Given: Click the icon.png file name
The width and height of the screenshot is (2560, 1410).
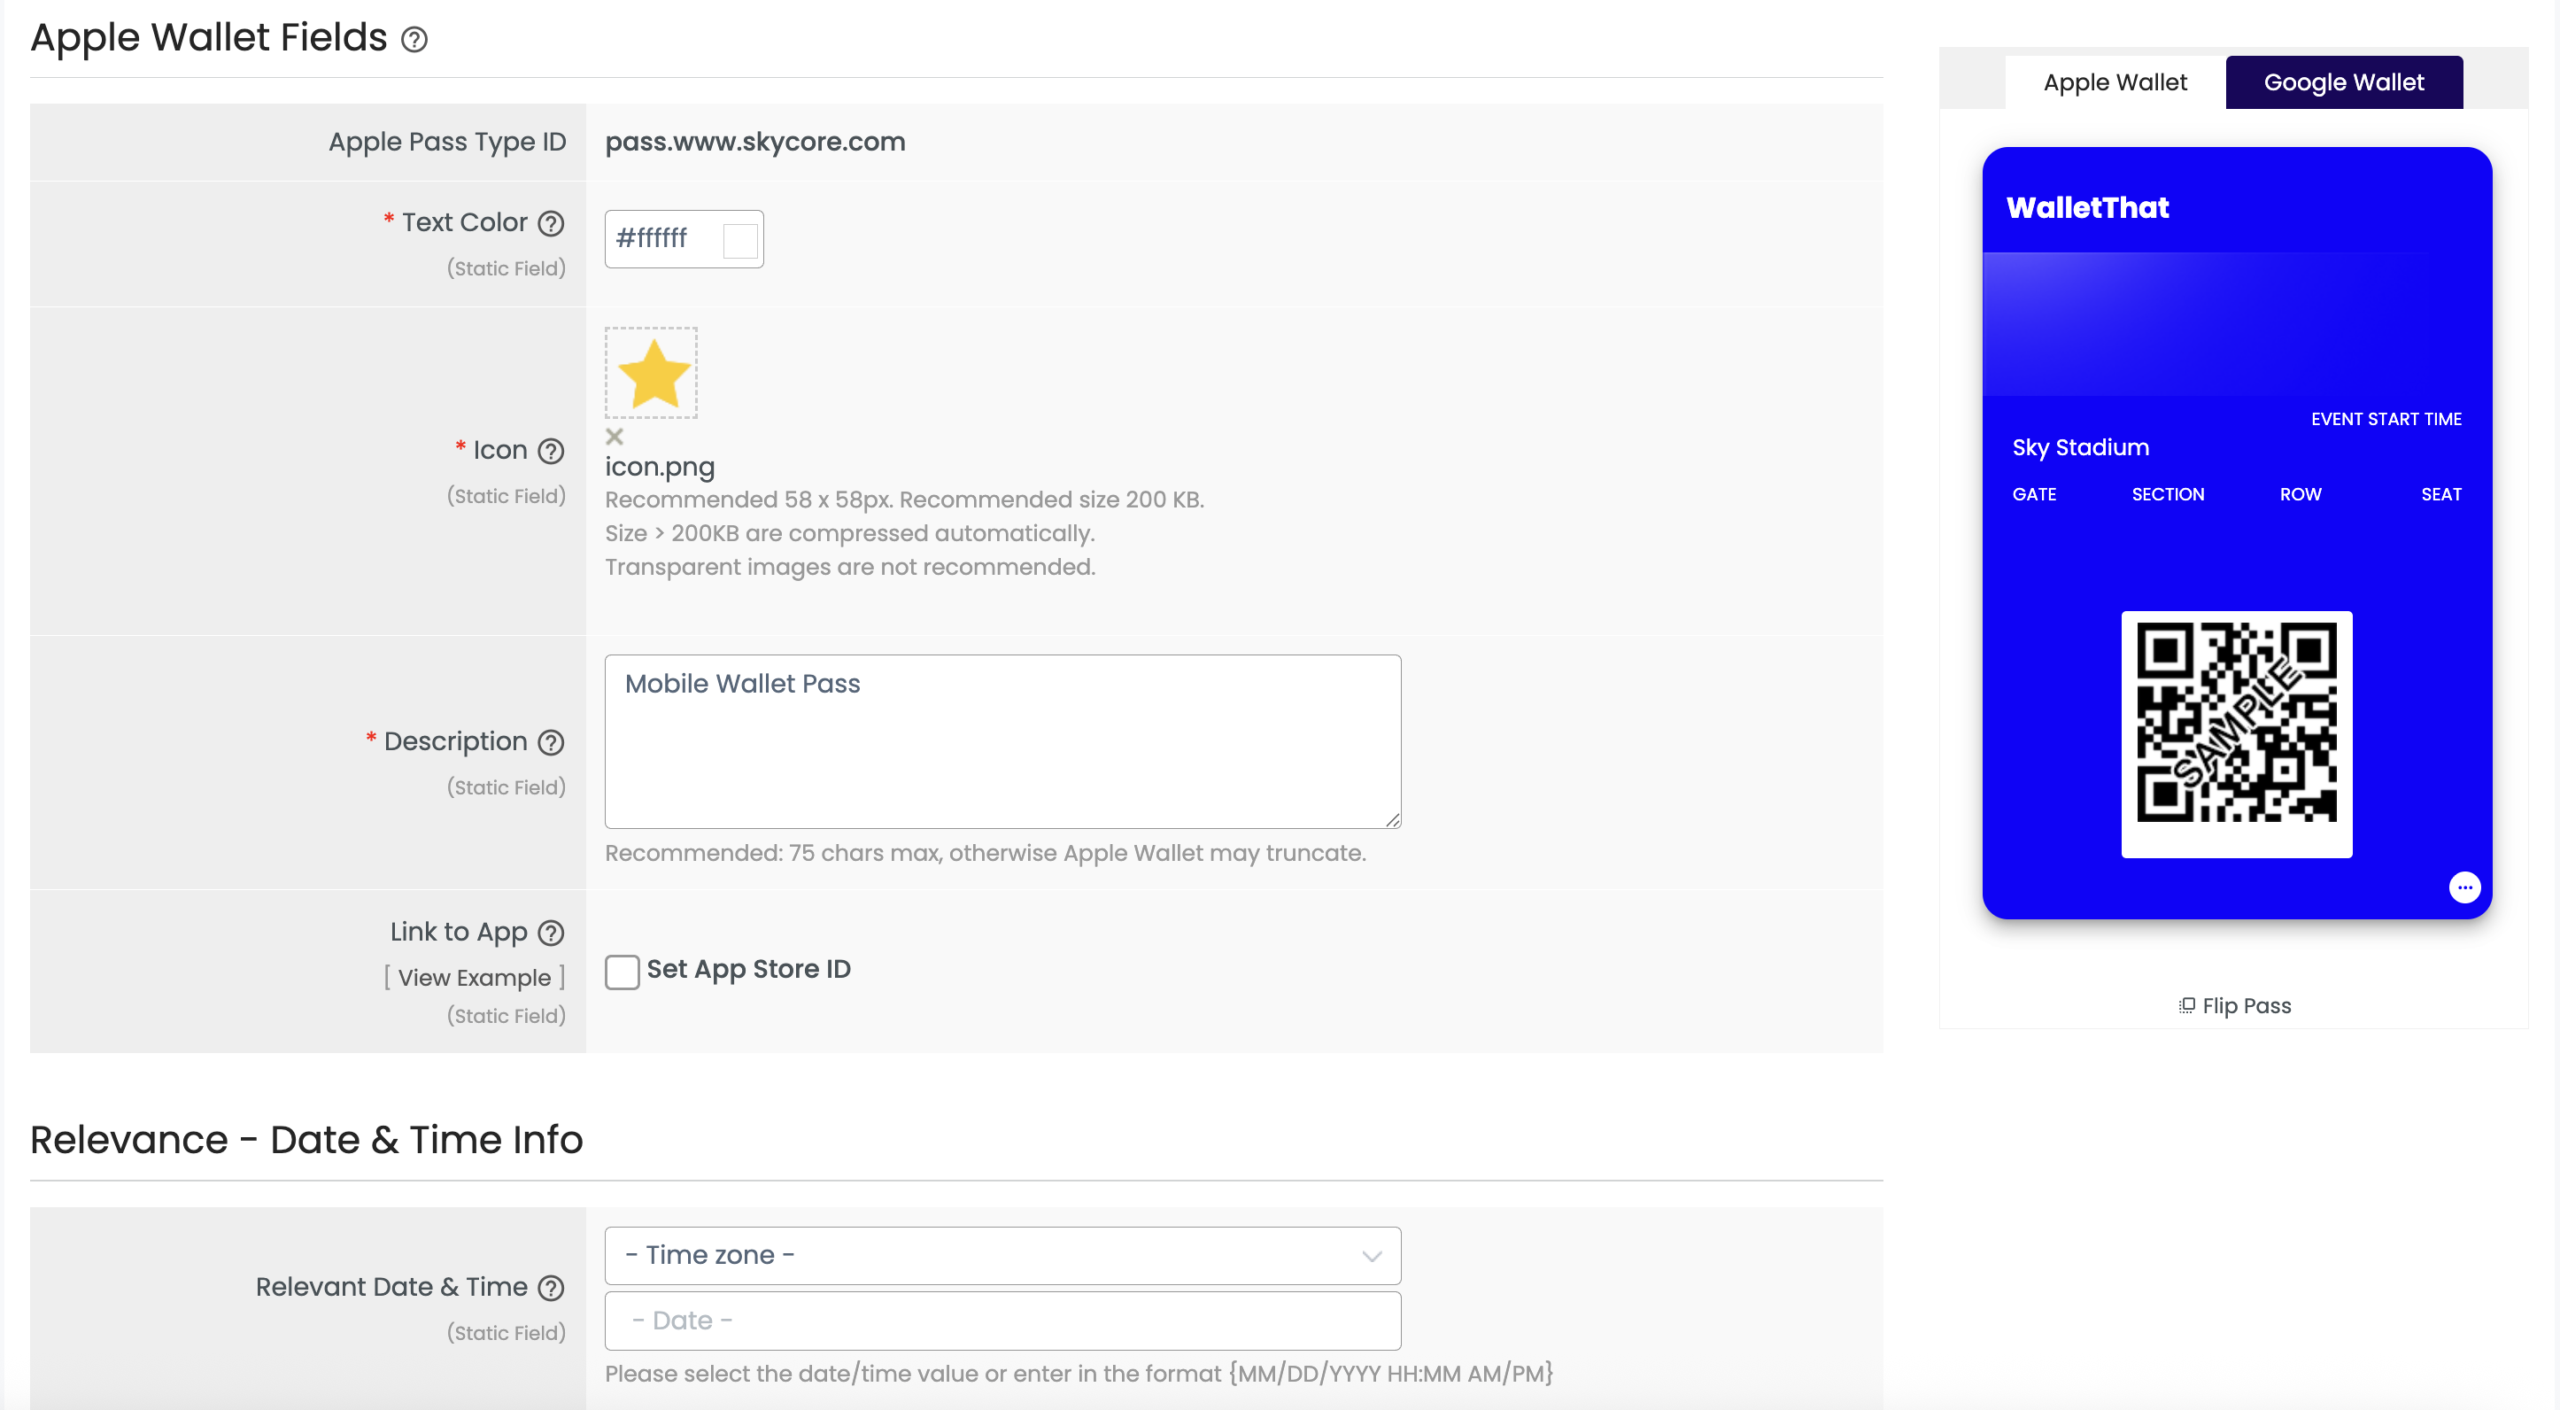Looking at the screenshot, I should (x=660, y=467).
